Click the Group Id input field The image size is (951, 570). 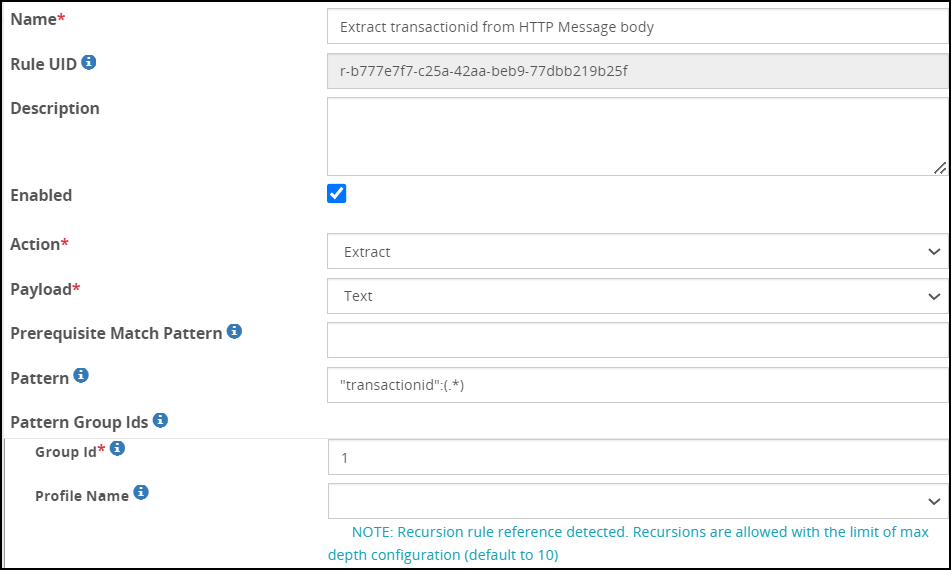pos(637,458)
